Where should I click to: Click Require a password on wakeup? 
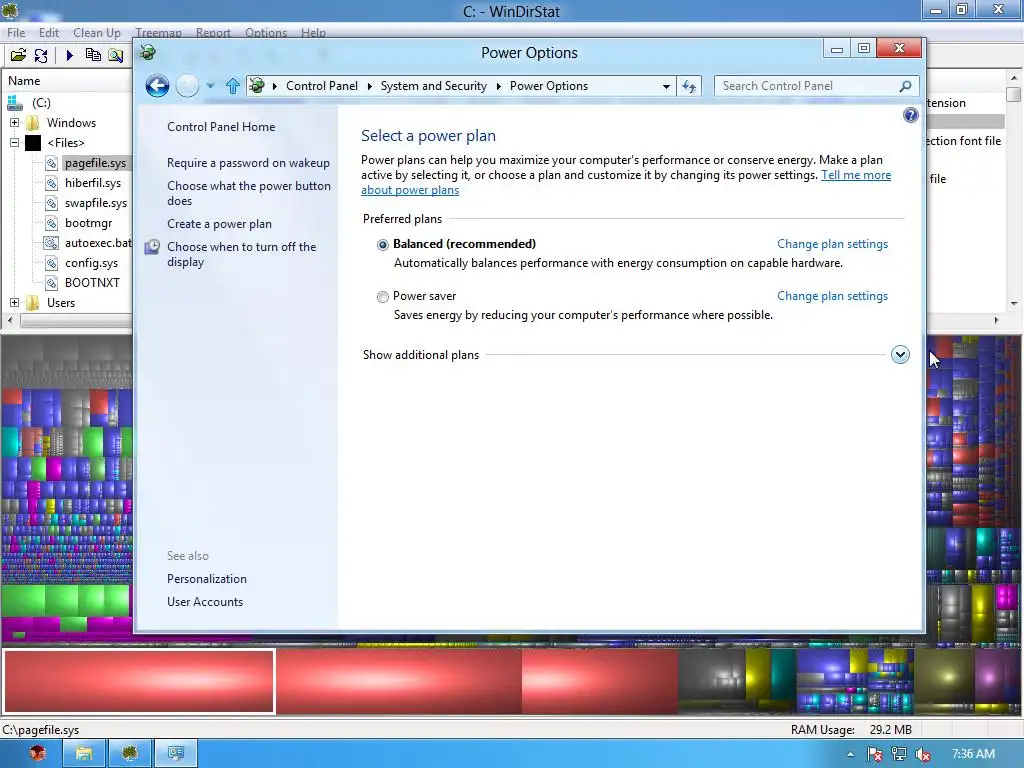(x=248, y=163)
